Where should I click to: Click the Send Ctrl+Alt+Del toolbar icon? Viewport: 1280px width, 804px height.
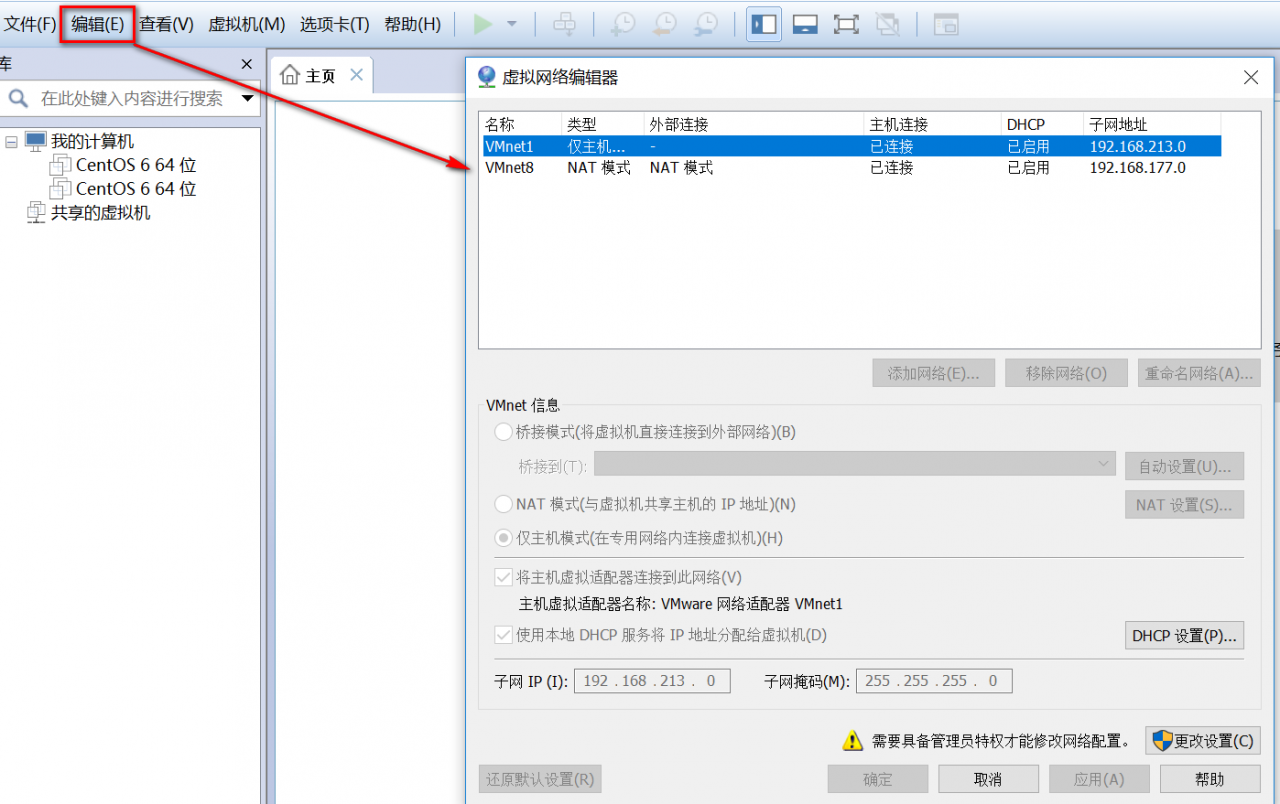pos(564,24)
